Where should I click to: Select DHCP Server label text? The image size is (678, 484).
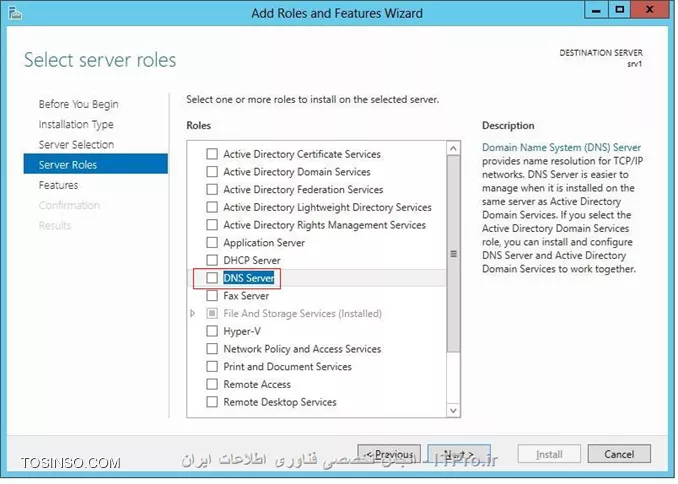[252, 260]
